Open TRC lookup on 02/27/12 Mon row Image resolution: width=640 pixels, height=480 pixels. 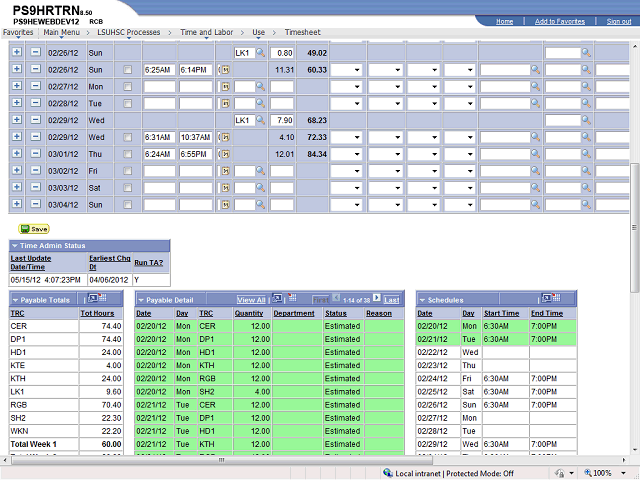(260, 86)
